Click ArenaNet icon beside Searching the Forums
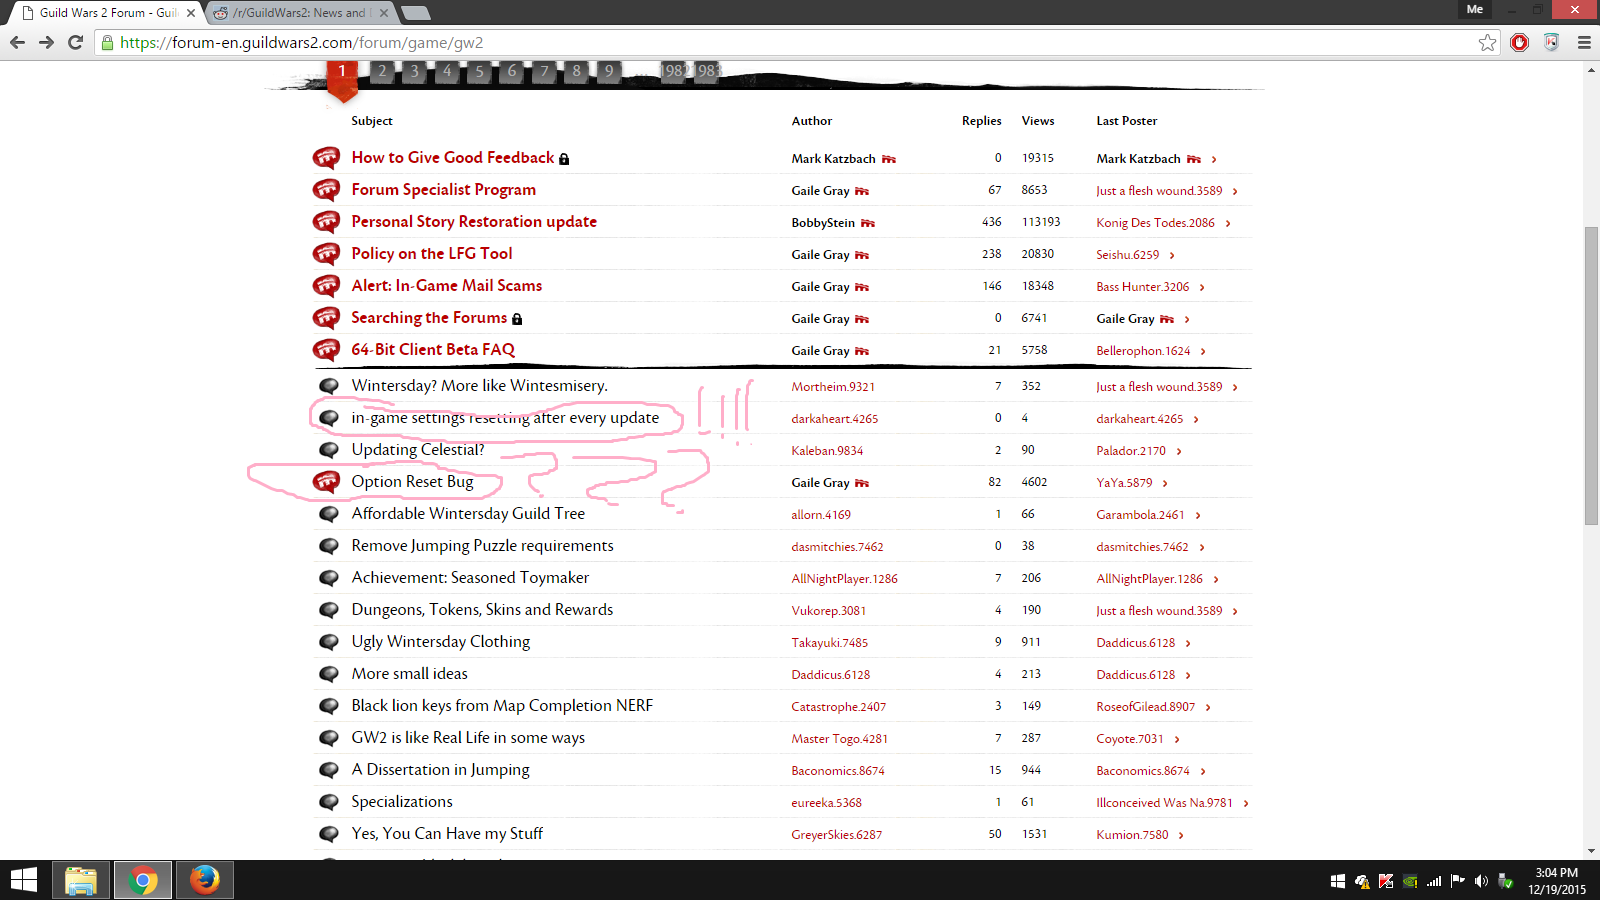The height and width of the screenshot is (900, 1600). [326, 318]
